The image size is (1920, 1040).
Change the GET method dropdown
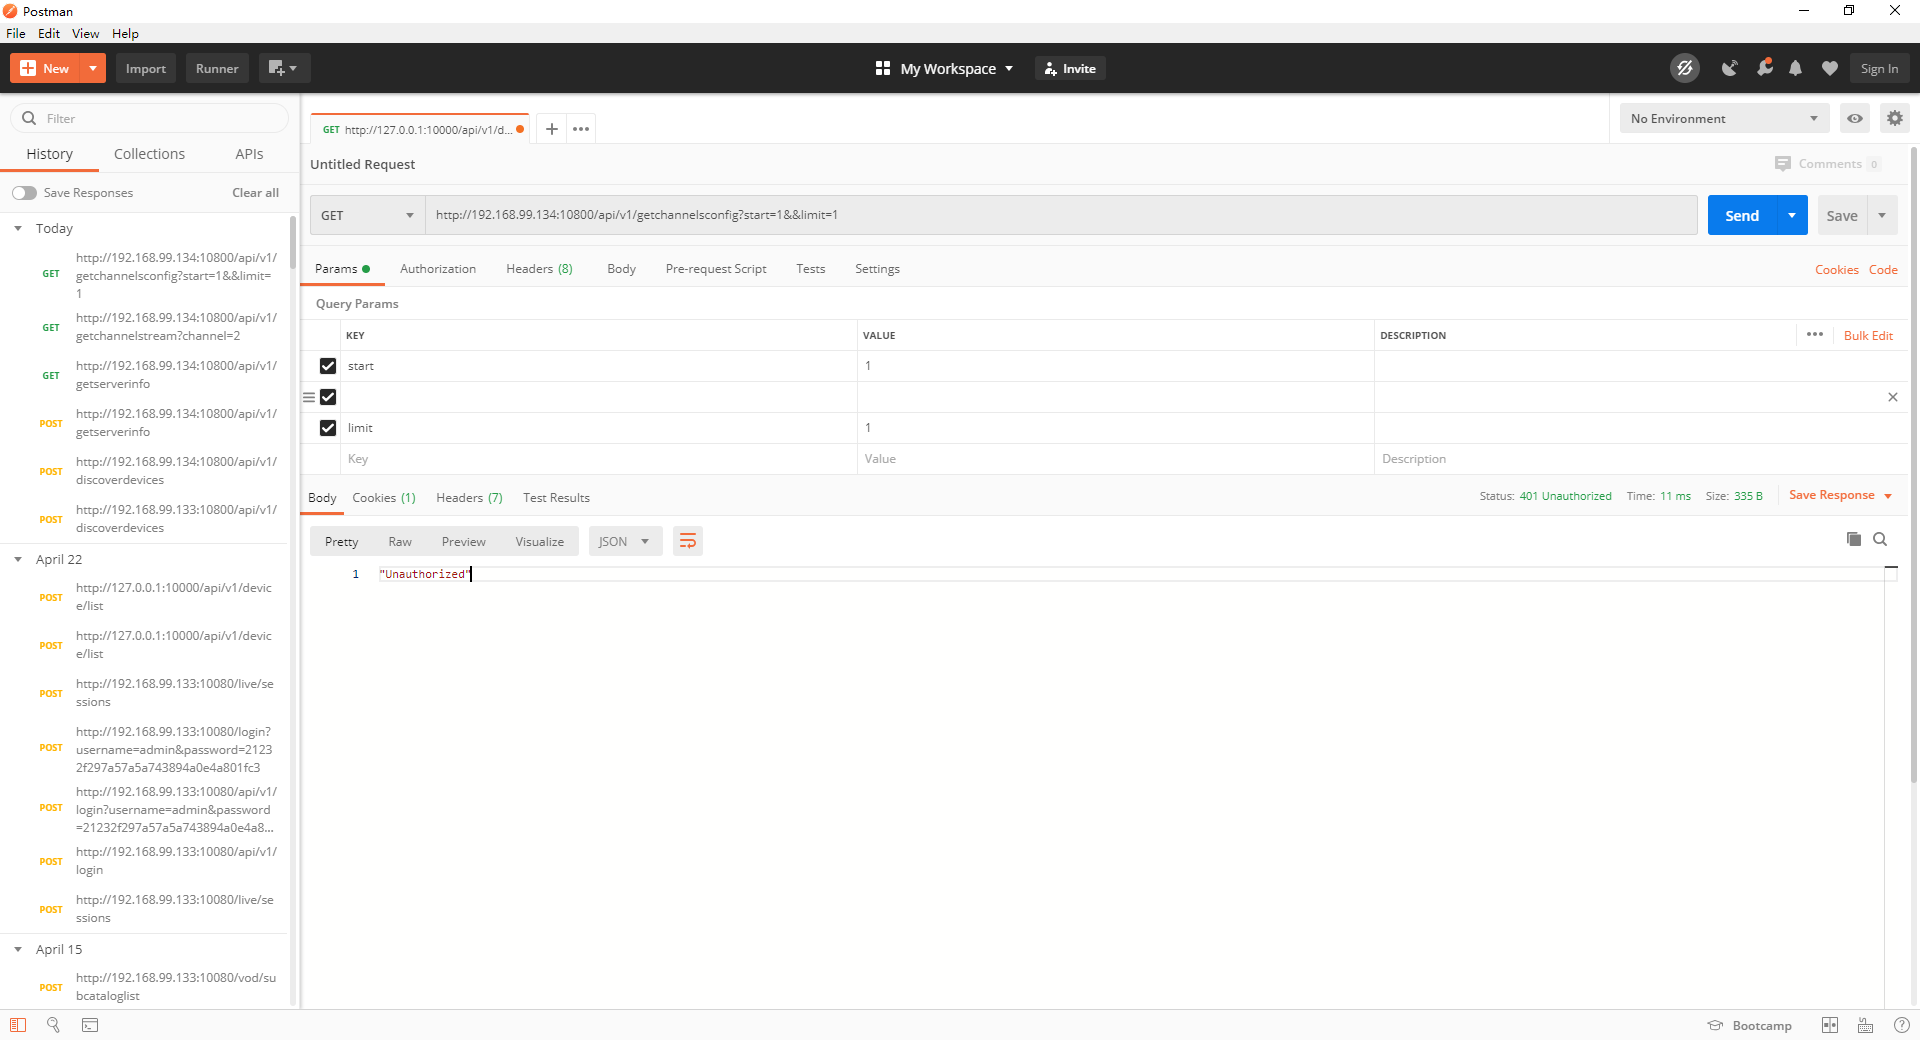point(367,215)
